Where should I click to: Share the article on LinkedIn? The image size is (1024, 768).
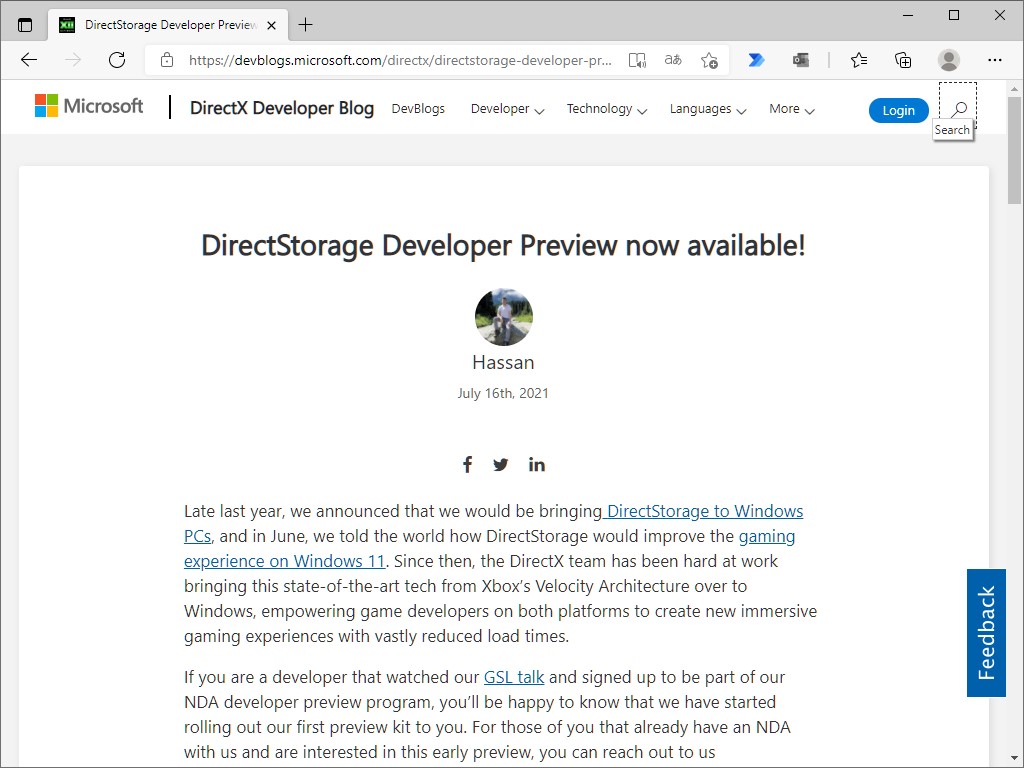(x=536, y=463)
